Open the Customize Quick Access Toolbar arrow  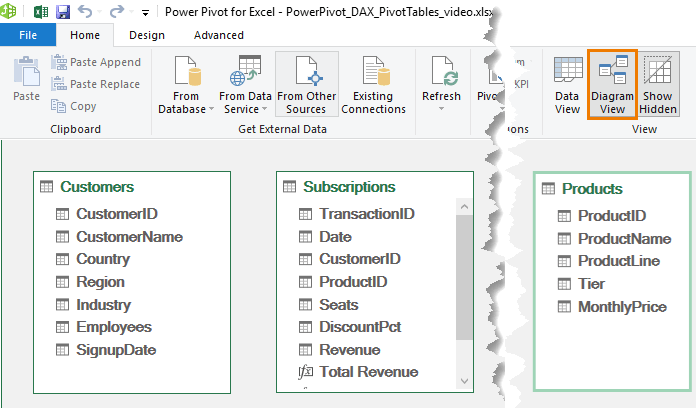tap(145, 13)
